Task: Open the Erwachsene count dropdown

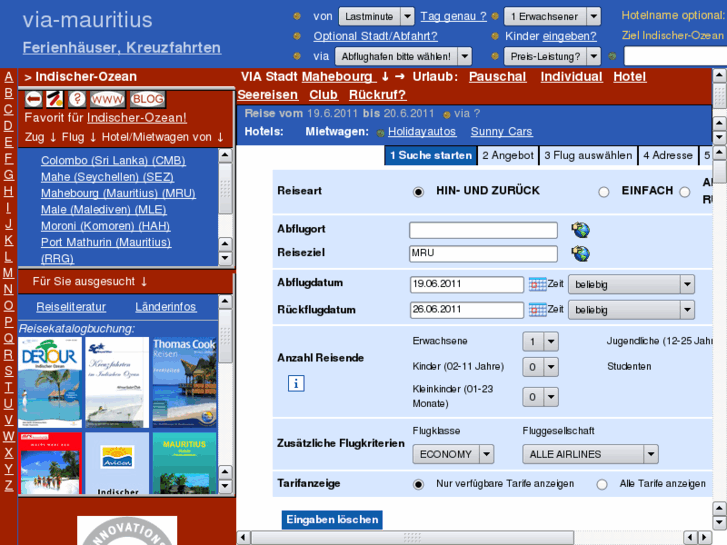Action: (540, 342)
